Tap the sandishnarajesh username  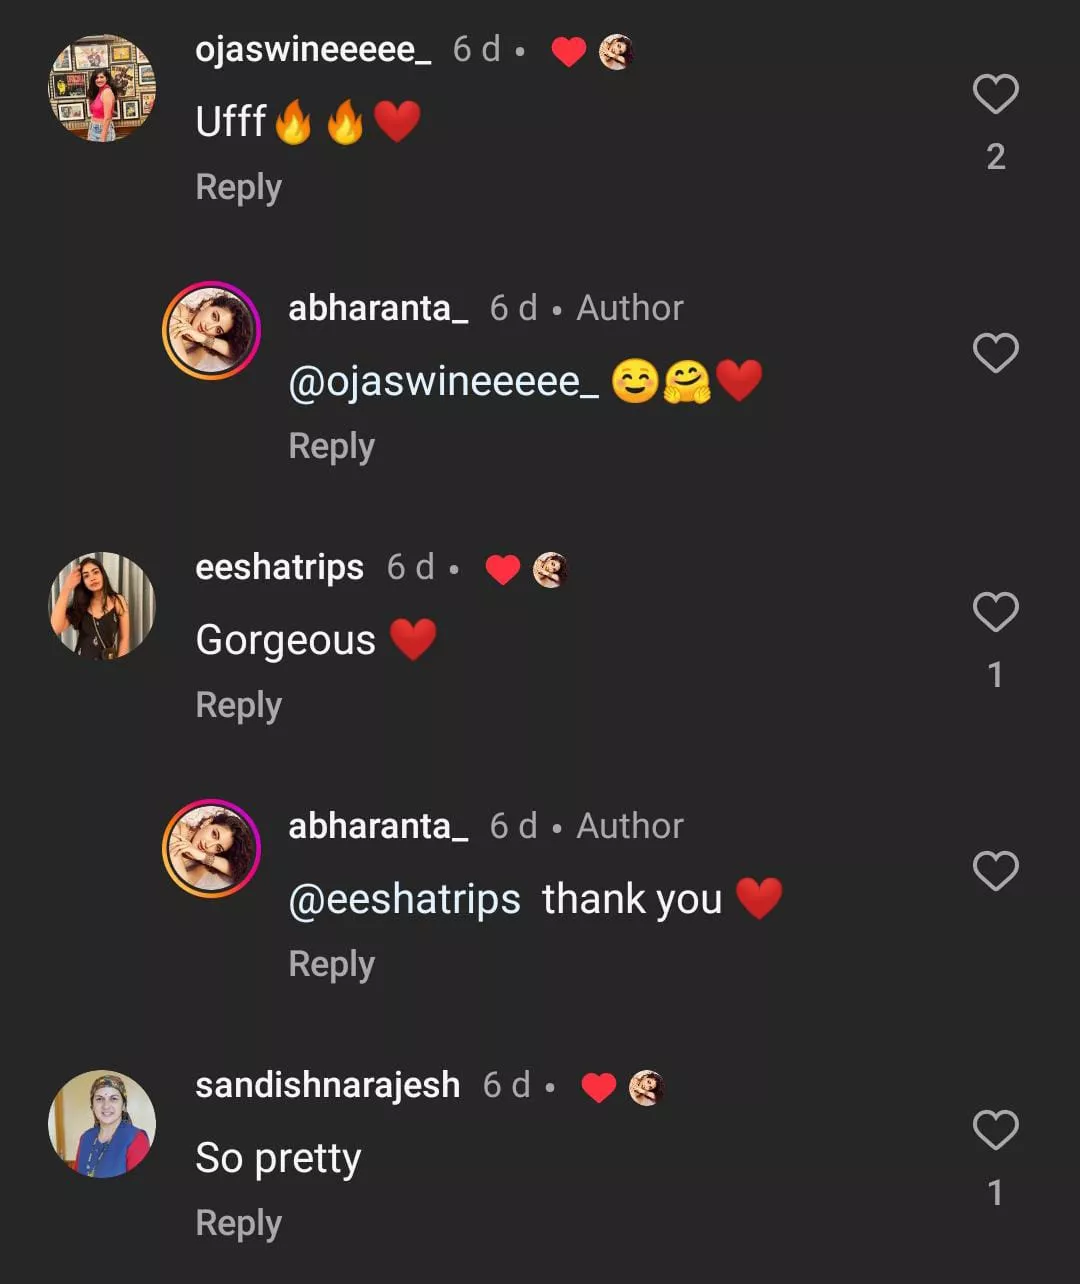[327, 1085]
